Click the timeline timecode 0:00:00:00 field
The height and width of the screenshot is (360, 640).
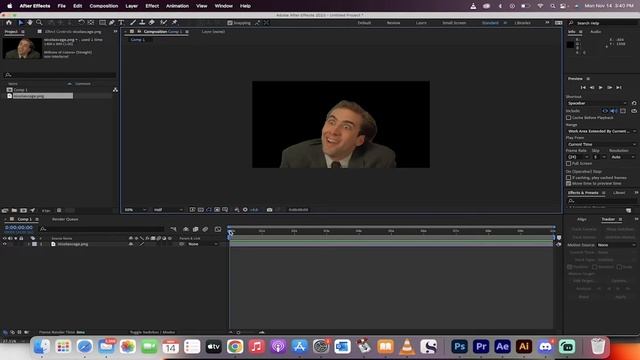click(x=19, y=227)
